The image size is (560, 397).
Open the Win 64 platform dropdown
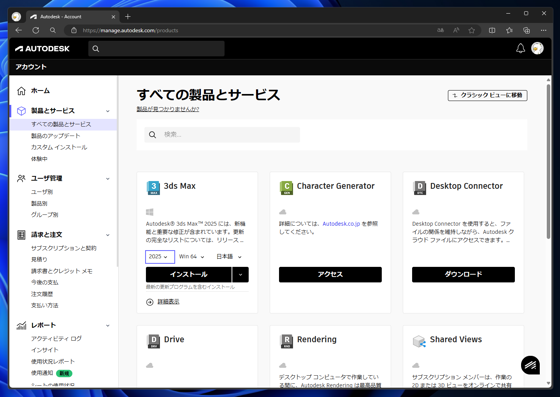click(x=192, y=257)
